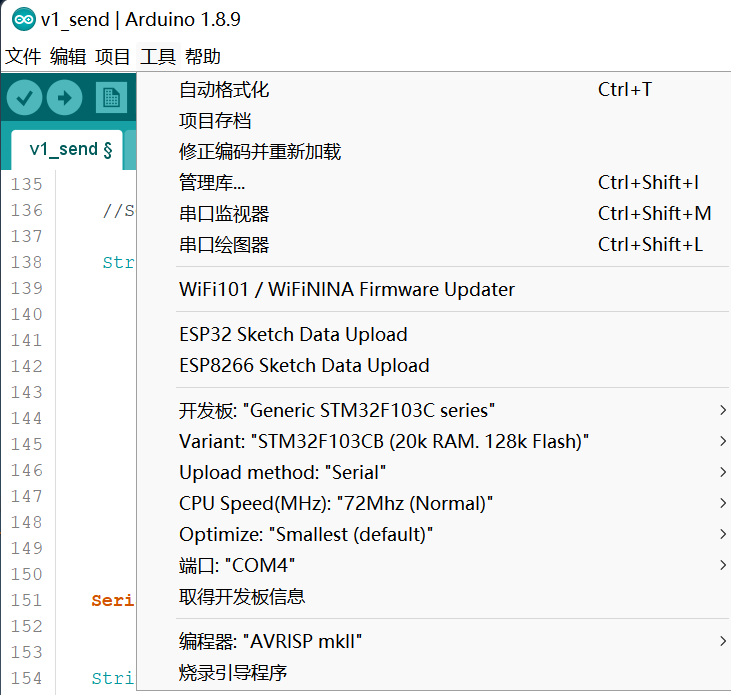Click the Arduino logo in title bar
The width and height of the screenshot is (731, 695).
click(23, 20)
